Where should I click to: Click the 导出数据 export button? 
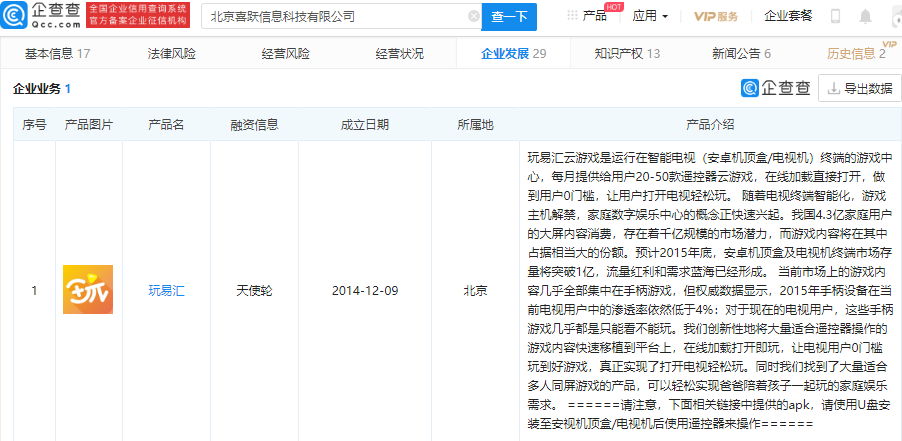click(859, 89)
